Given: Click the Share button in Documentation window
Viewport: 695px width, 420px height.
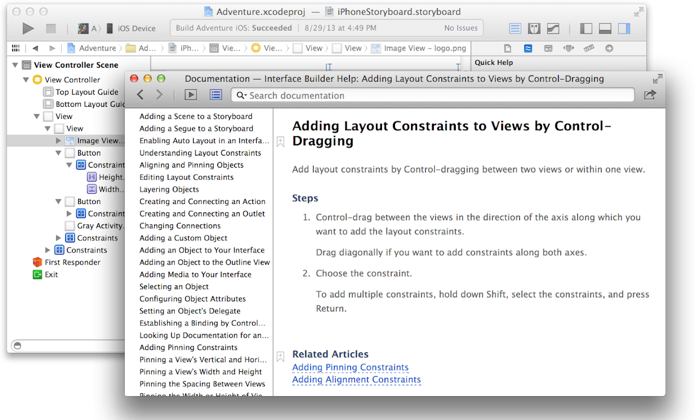Looking at the screenshot, I should click(650, 94).
